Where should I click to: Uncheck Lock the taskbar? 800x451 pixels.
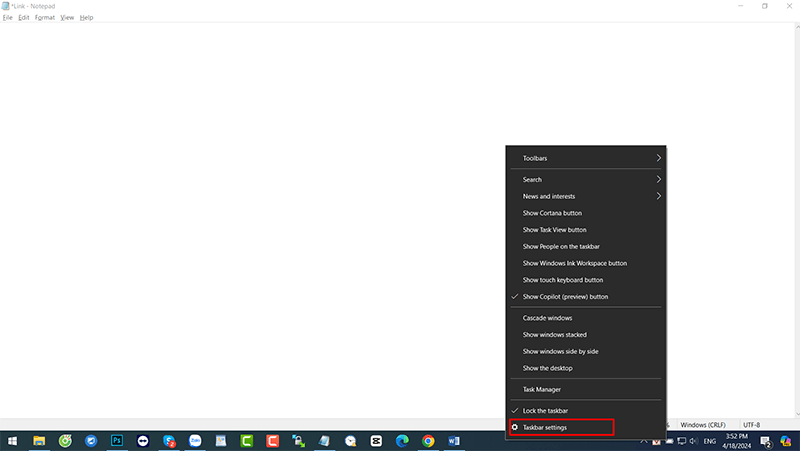pos(586,411)
